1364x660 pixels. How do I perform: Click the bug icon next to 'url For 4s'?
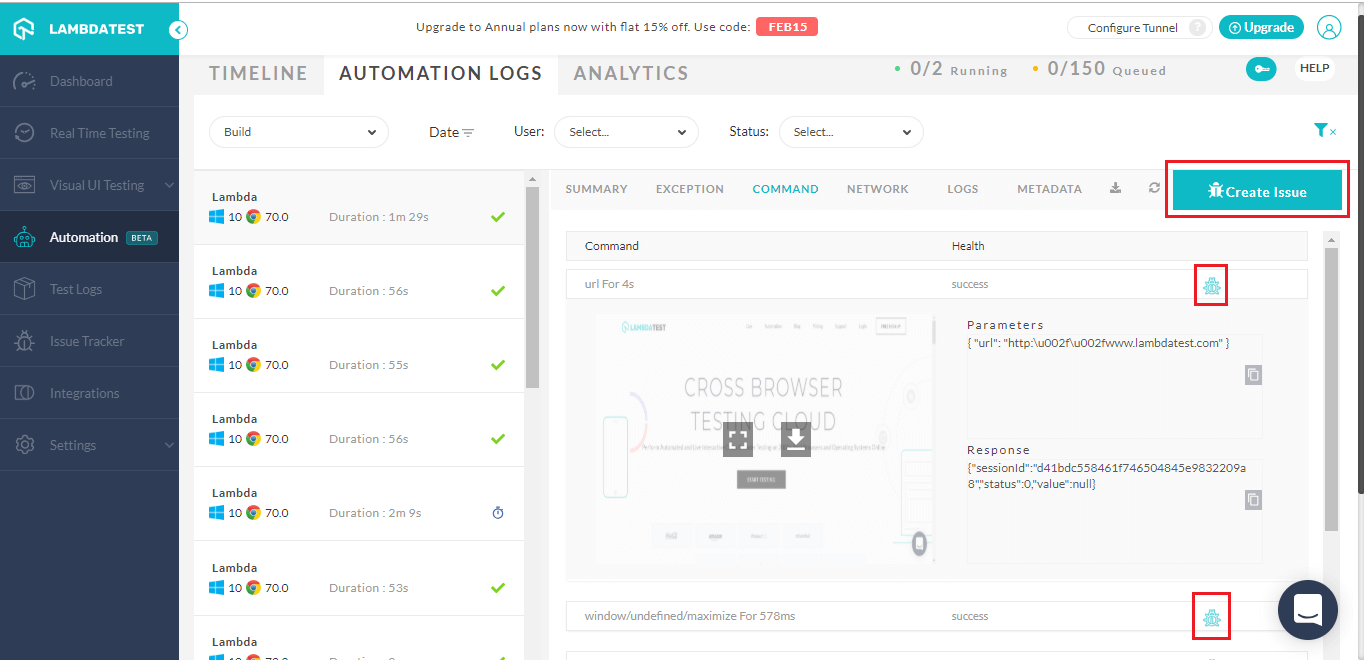click(x=1211, y=285)
